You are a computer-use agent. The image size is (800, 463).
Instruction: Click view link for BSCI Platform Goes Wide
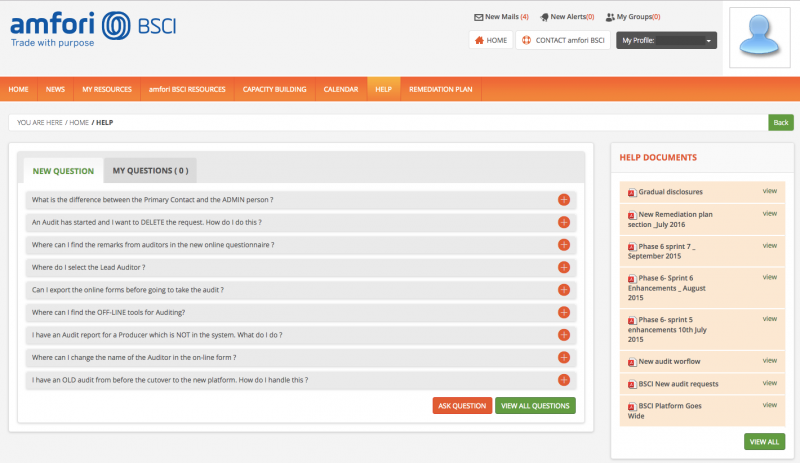[769, 404]
